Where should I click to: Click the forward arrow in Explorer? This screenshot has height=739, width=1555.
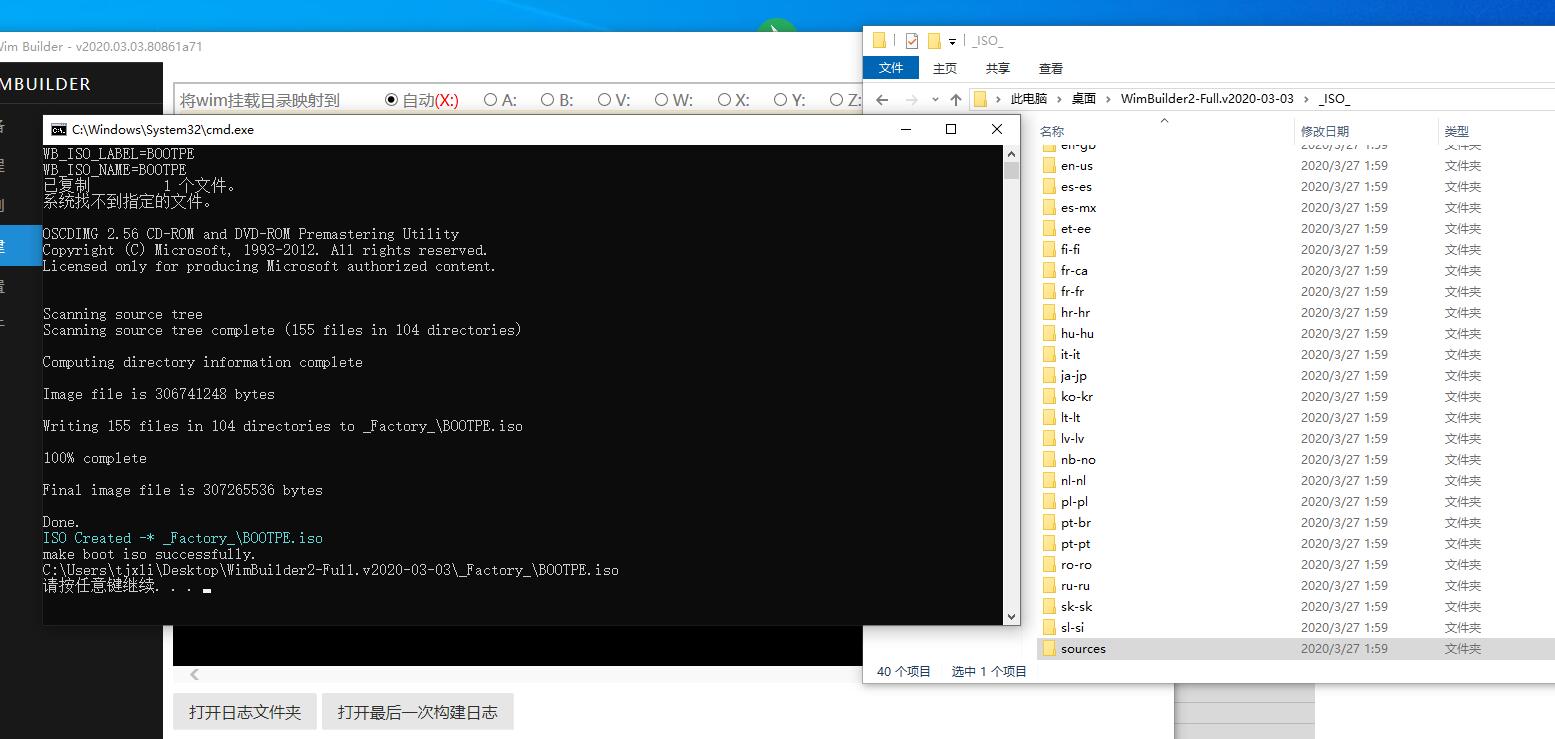tap(911, 99)
